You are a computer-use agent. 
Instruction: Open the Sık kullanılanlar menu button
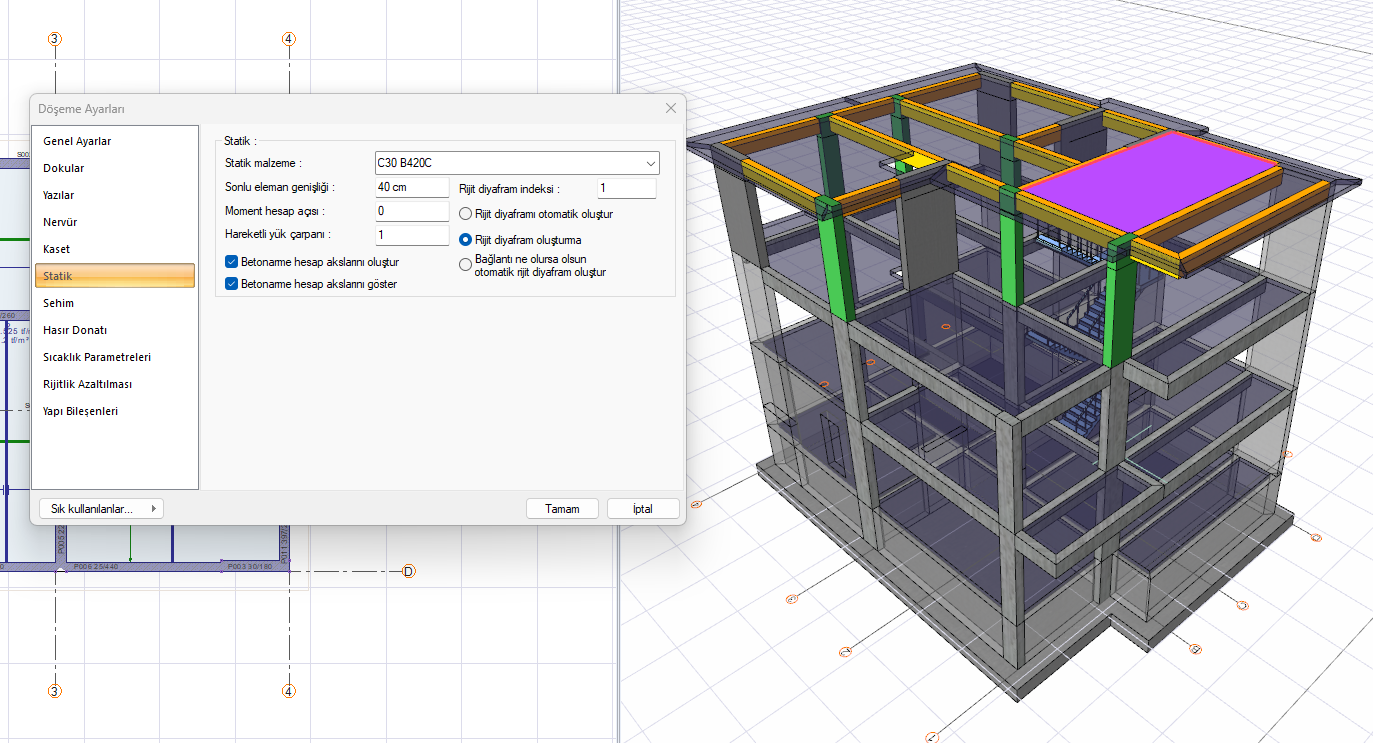[101, 509]
